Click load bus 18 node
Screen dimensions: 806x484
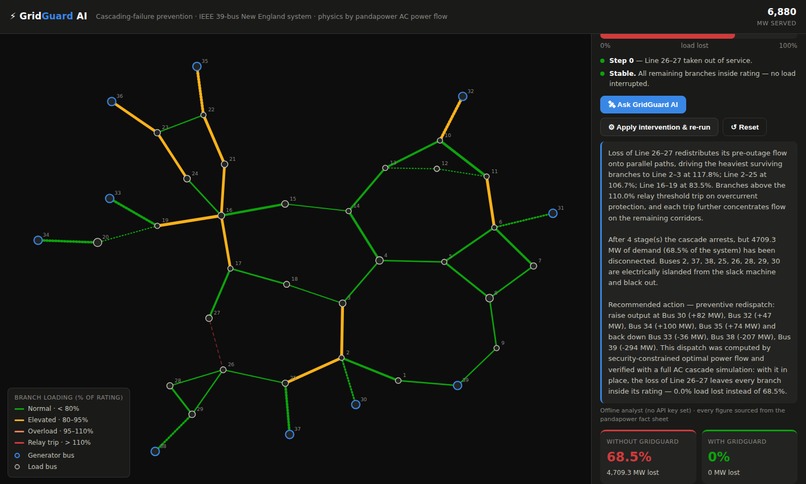[x=287, y=284]
